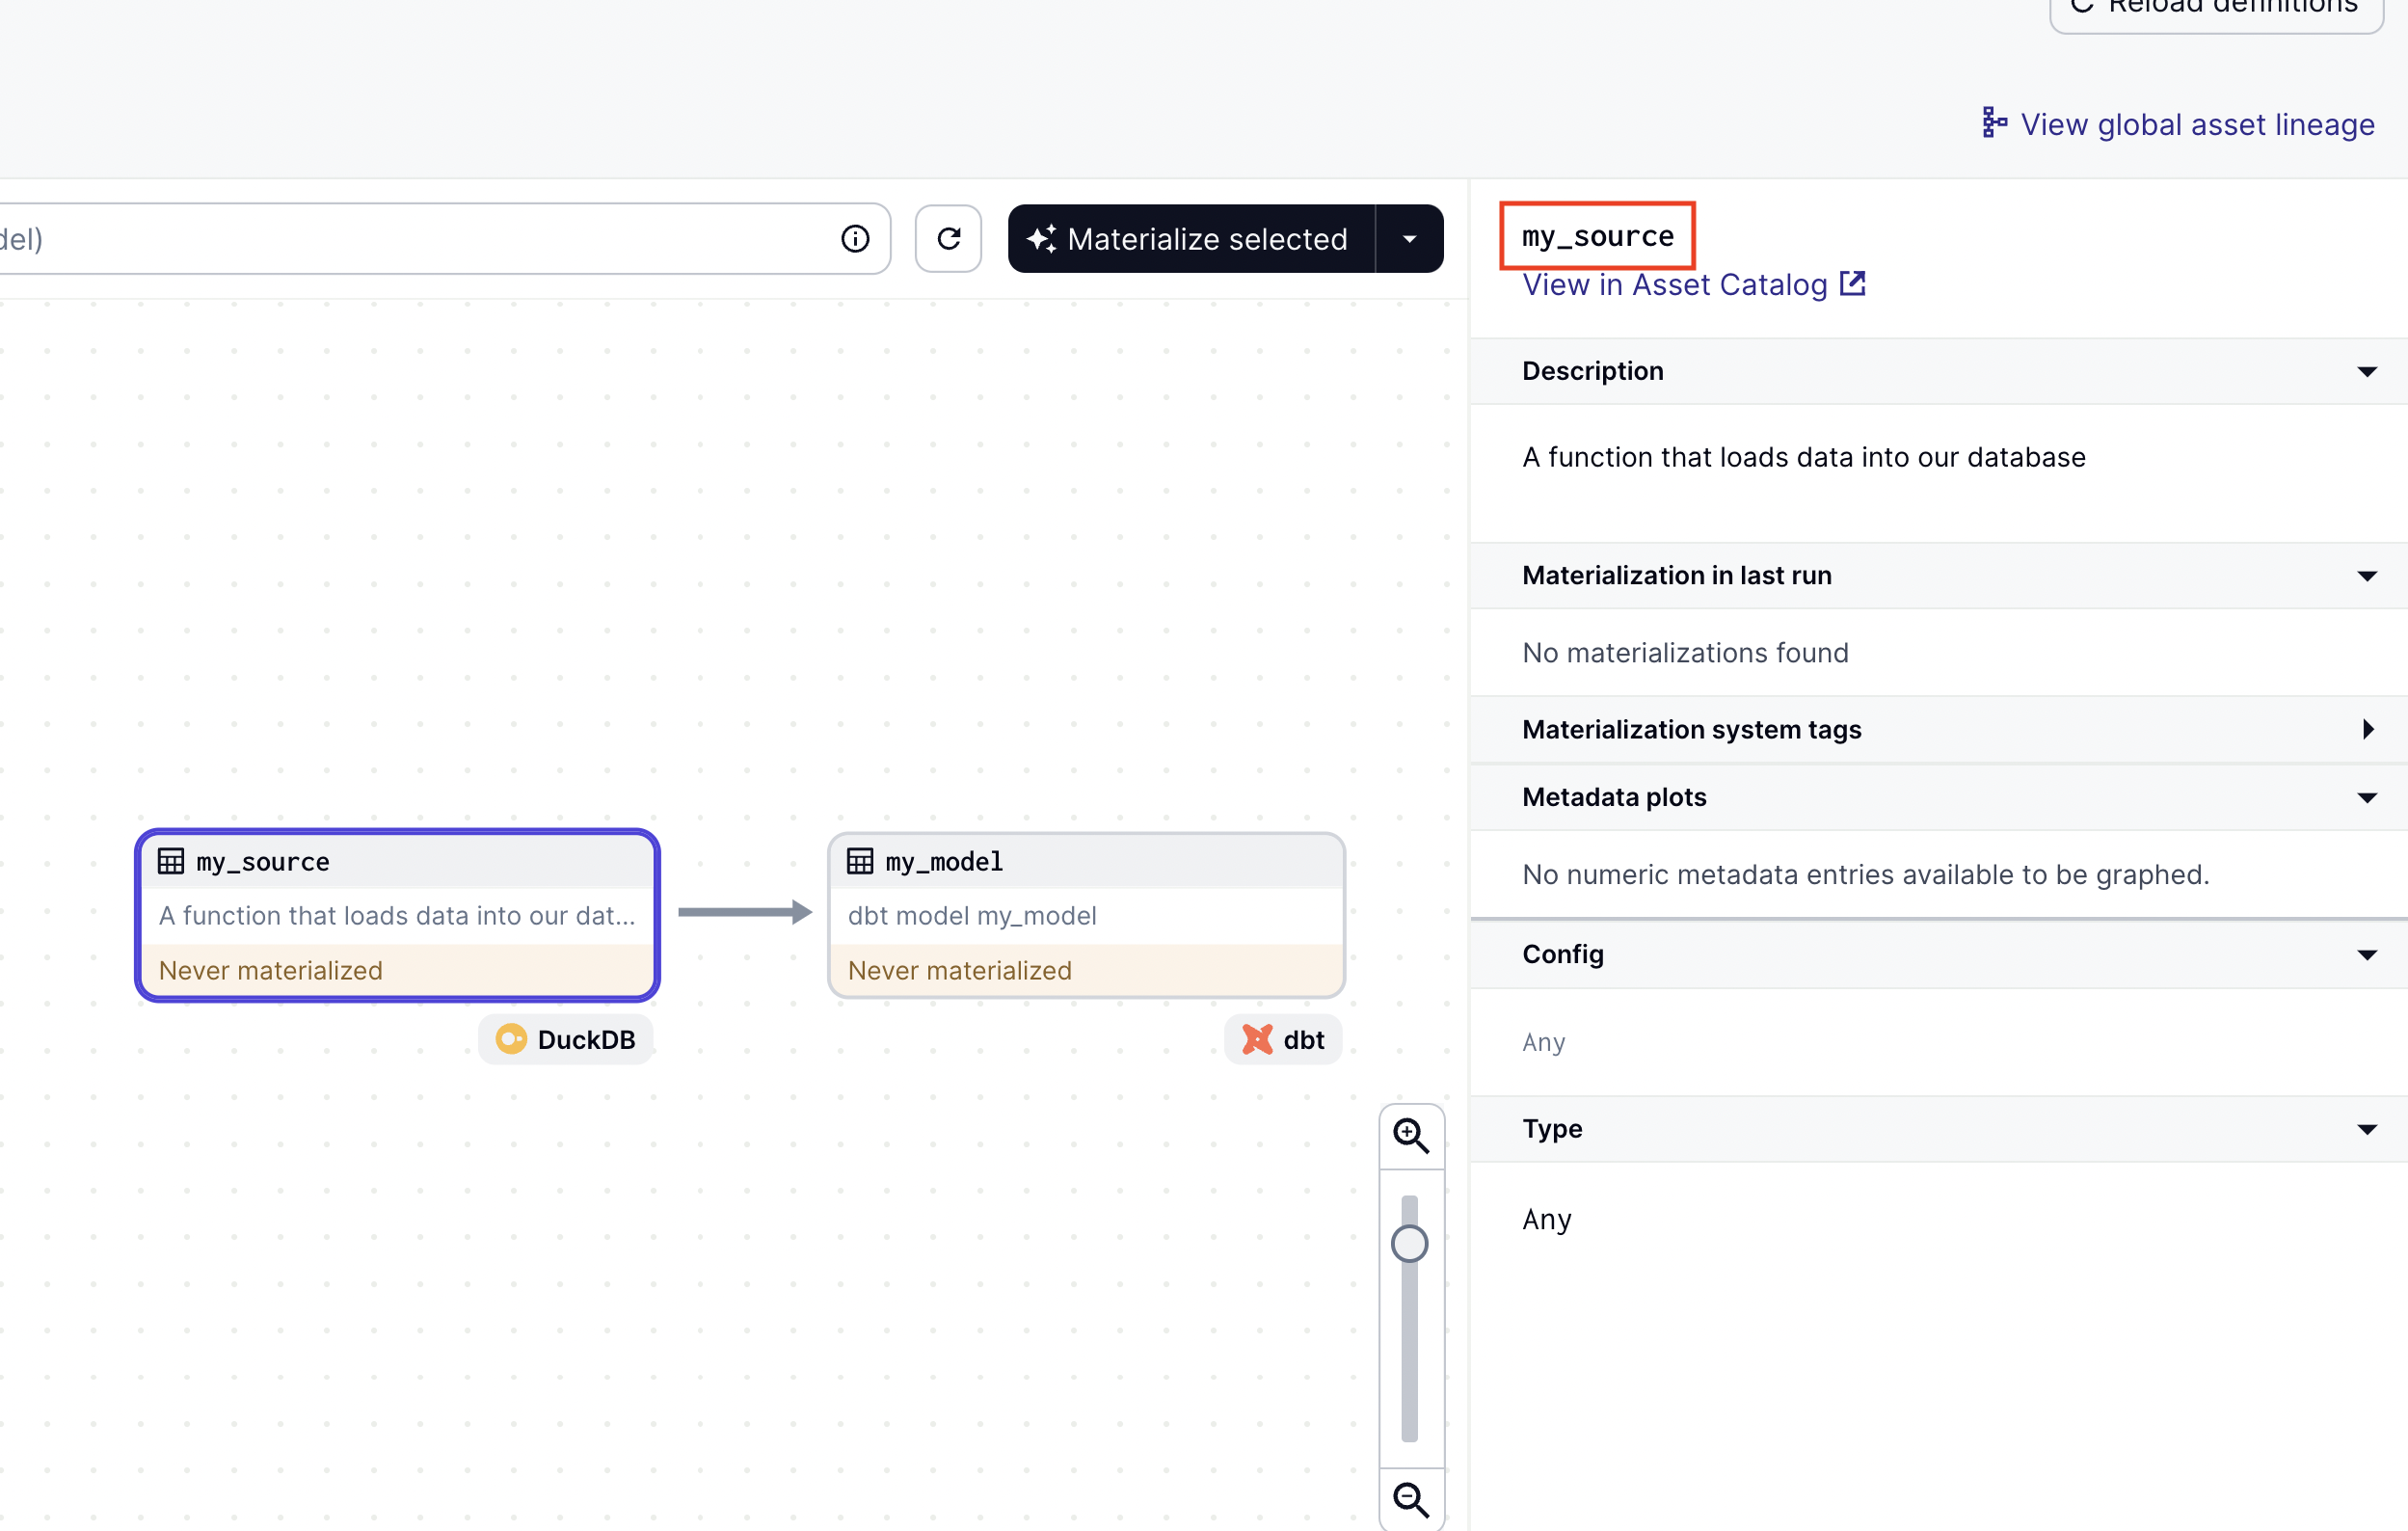
Task: Click the zoom in magnifier icon
Action: pyautogui.click(x=1410, y=1136)
